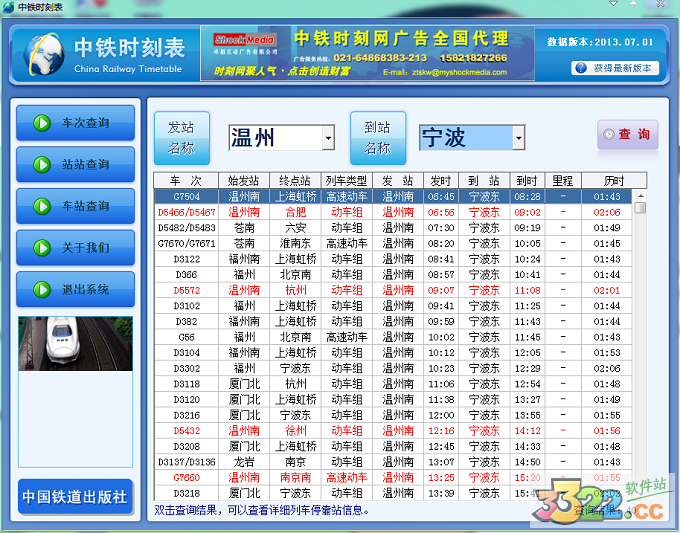Click the 到时 column header

point(527,180)
